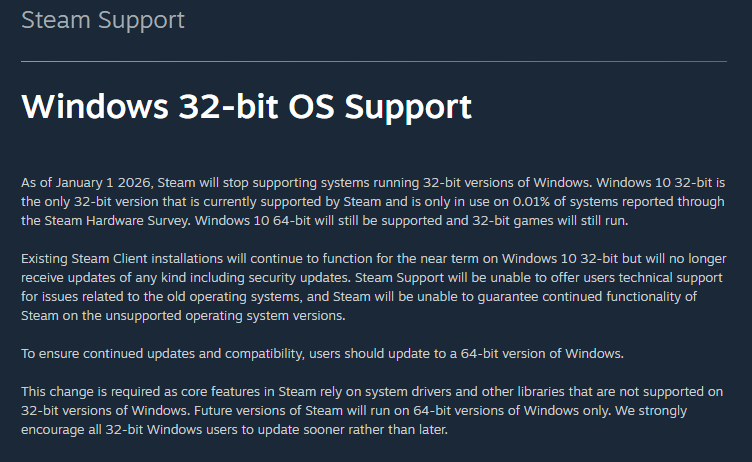Click "32-bit games will still run" text
The image size is (752, 462).
(x=550, y=221)
